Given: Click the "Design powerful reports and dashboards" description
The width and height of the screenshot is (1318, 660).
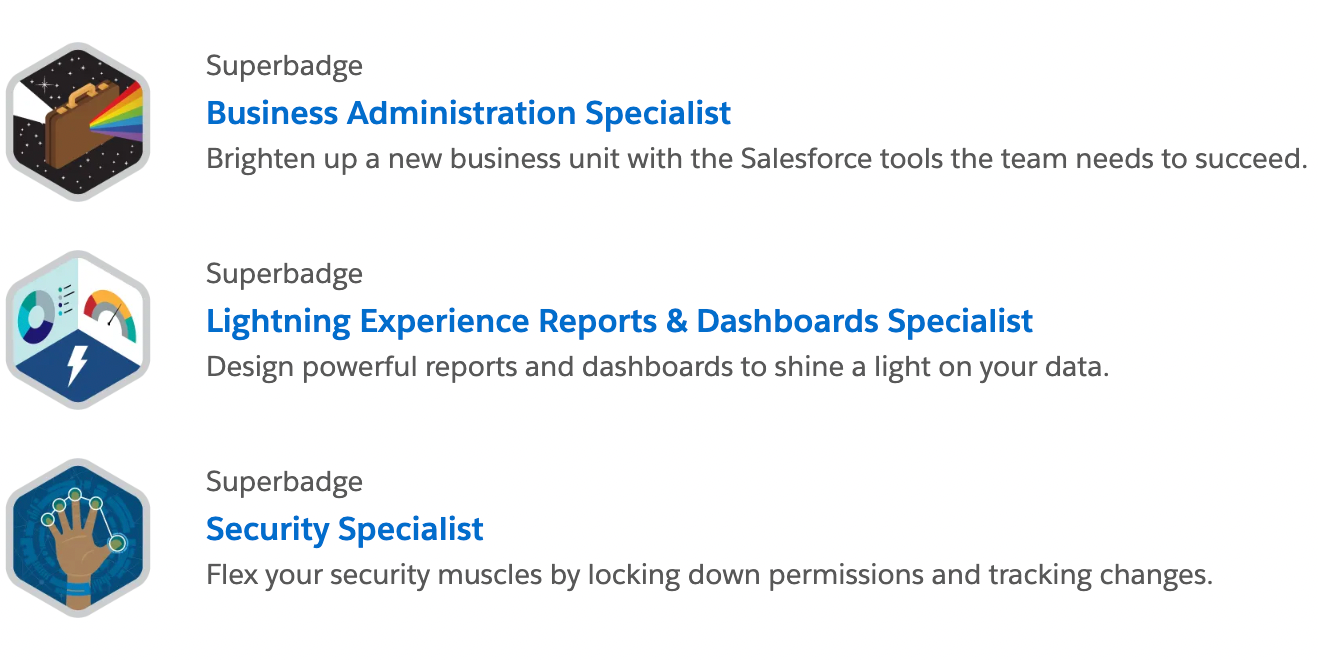Looking at the screenshot, I should [x=657, y=367].
